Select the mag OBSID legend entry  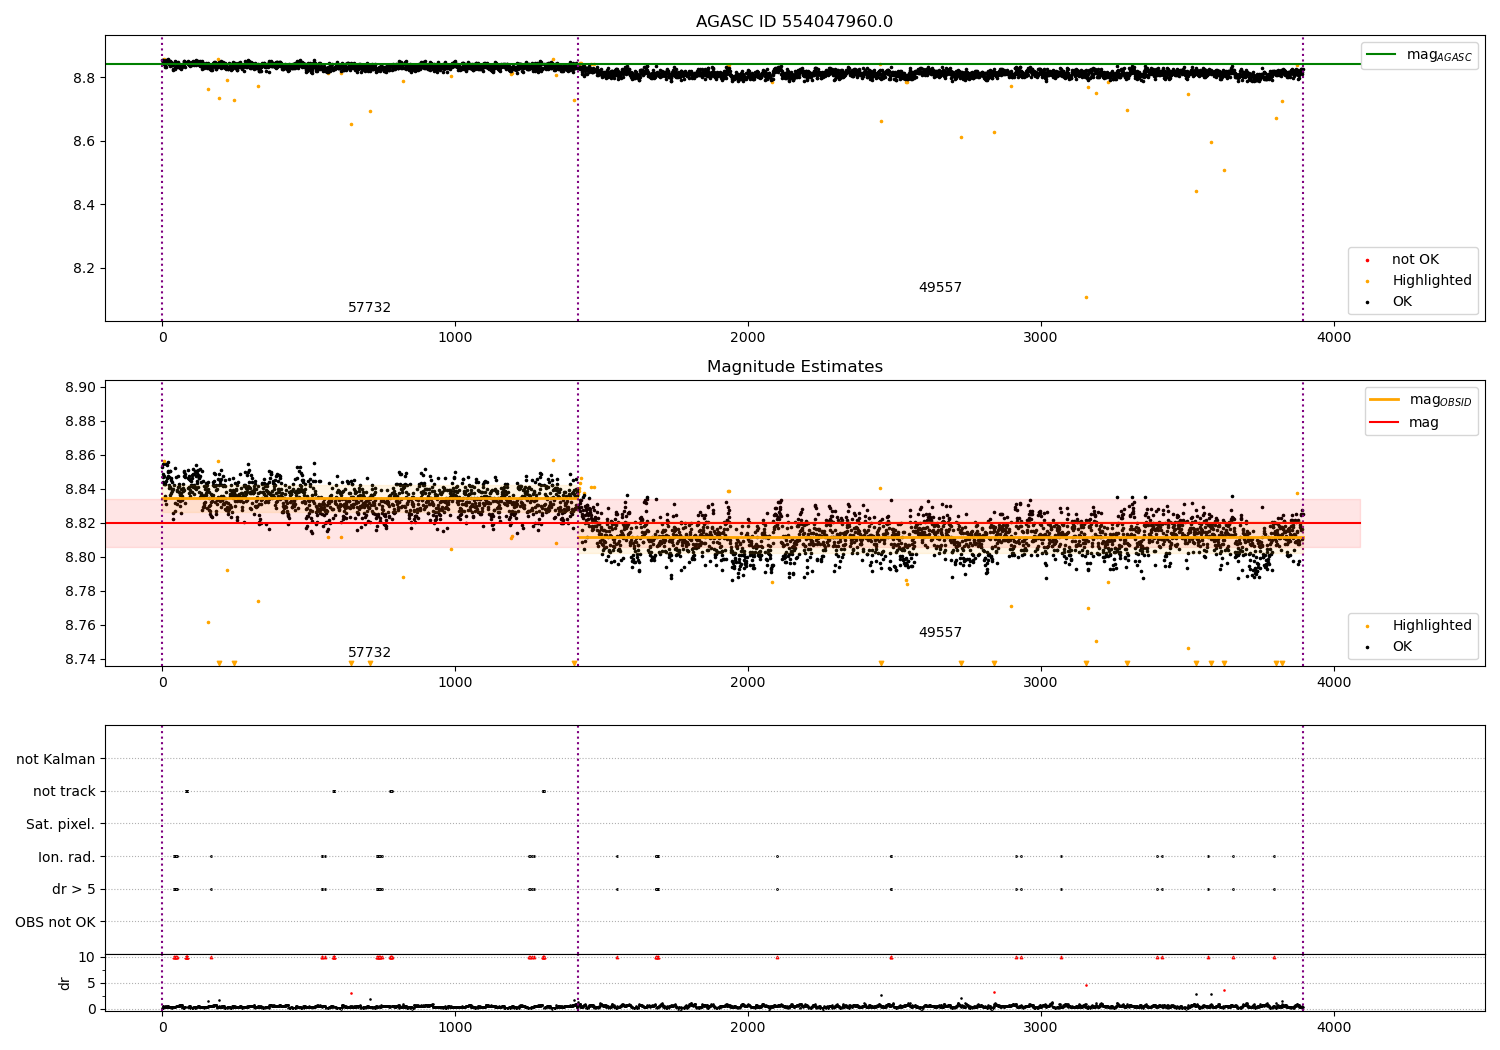pos(1421,400)
